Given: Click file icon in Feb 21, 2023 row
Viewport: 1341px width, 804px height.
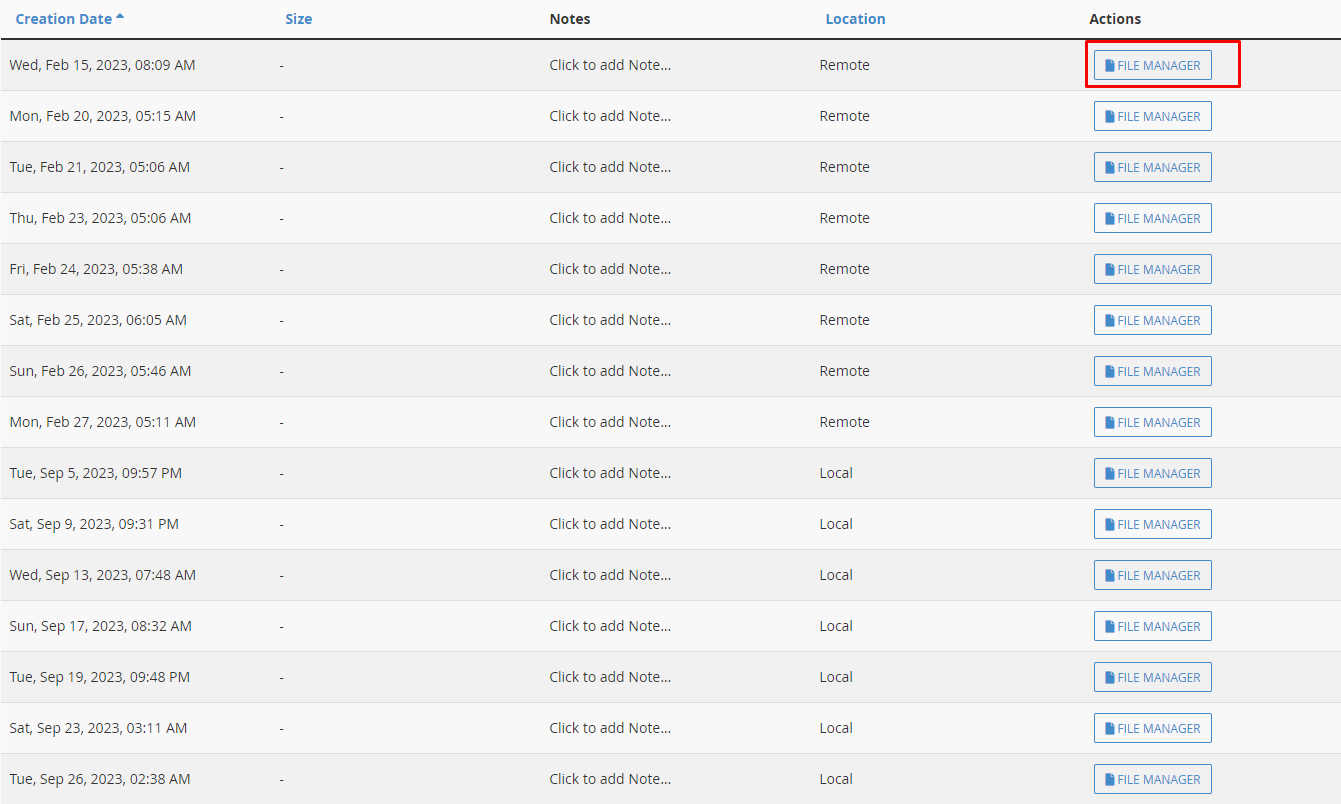Looking at the screenshot, I should point(1109,167).
